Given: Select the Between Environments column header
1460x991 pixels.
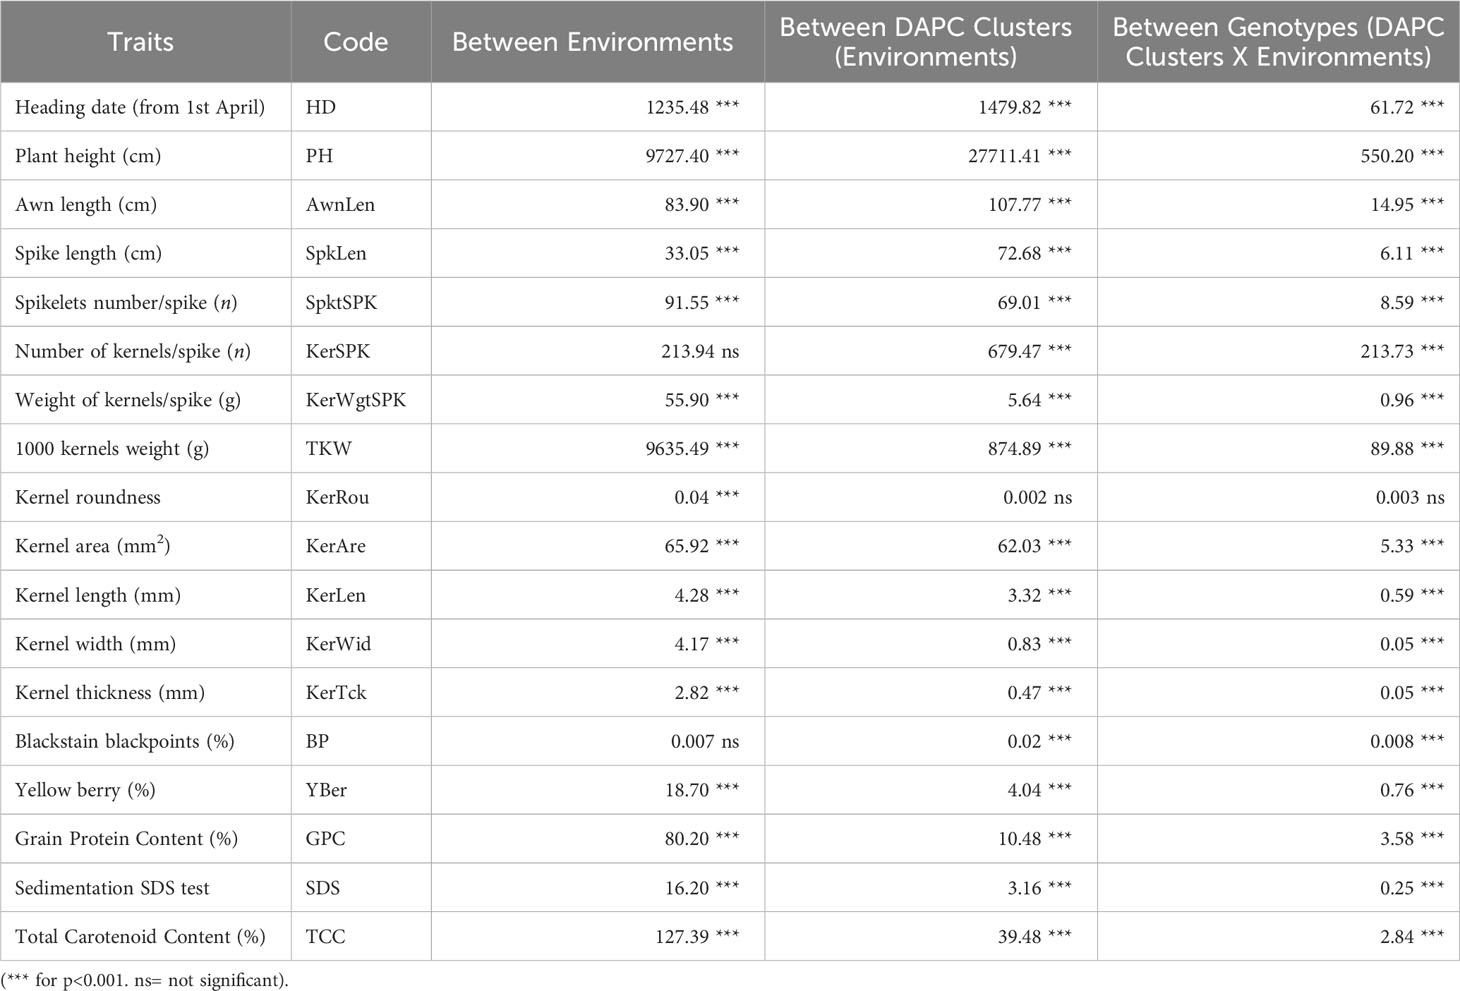Looking at the screenshot, I should click(x=593, y=42).
